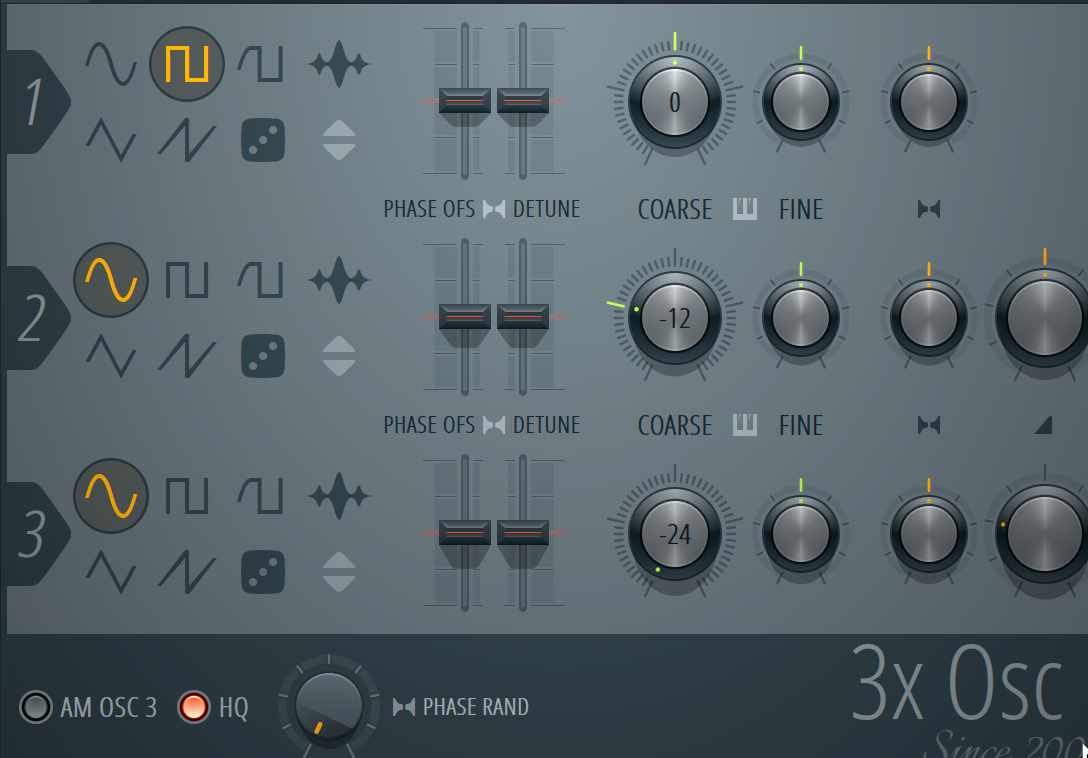Click the PHASE RAND knob
Viewport: 1088px width, 758px height.
pos(328,707)
